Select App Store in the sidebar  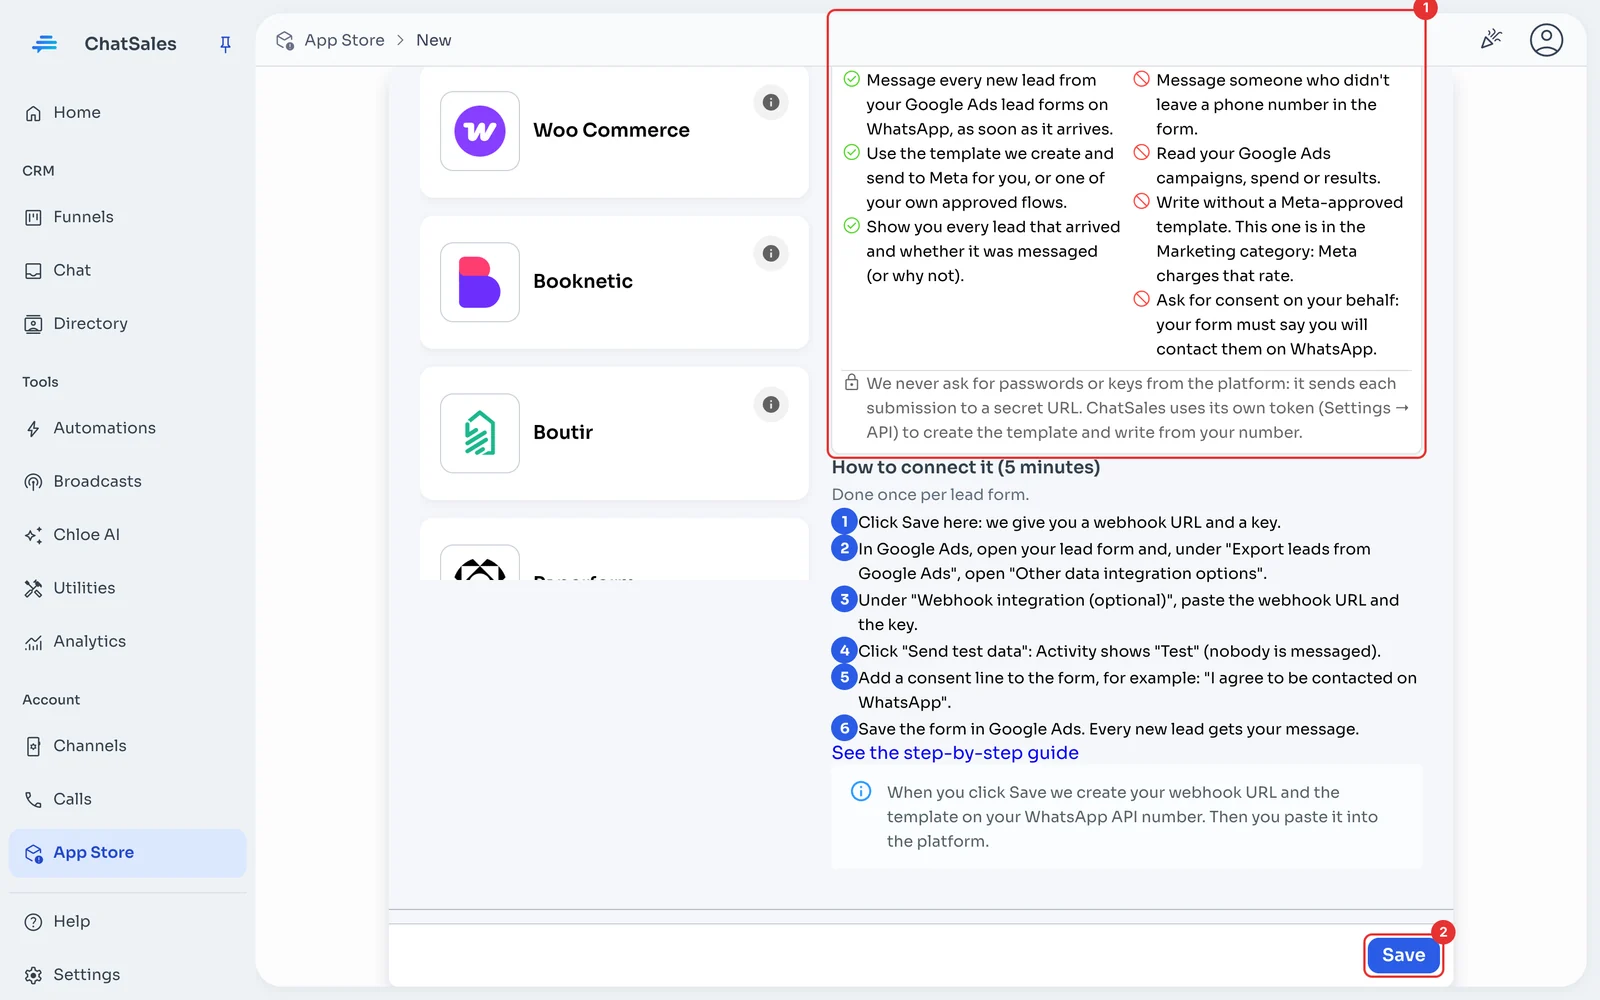(x=128, y=853)
